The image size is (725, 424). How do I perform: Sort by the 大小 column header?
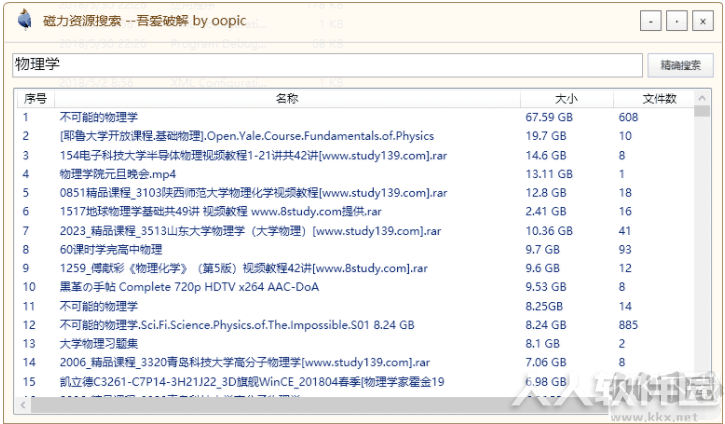[566, 98]
